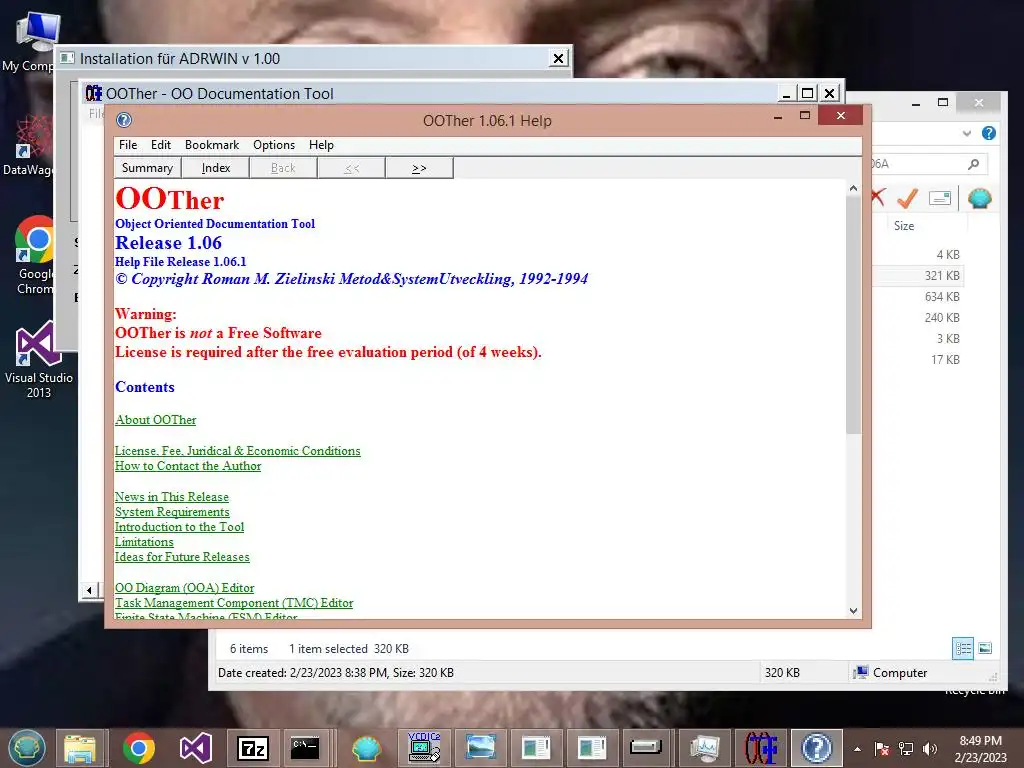The height and width of the screenshot is (768, 1024).
Task: Open Ideas for Future Releases link
Action: coord(182,557)
